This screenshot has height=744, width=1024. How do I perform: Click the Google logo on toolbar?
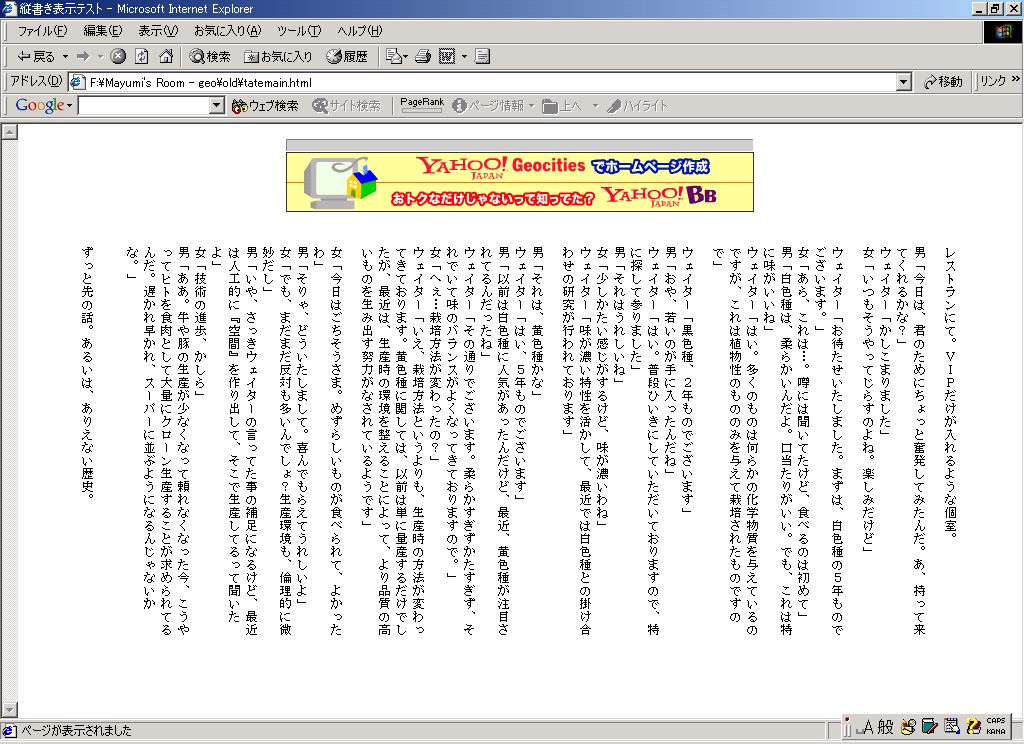39,105
